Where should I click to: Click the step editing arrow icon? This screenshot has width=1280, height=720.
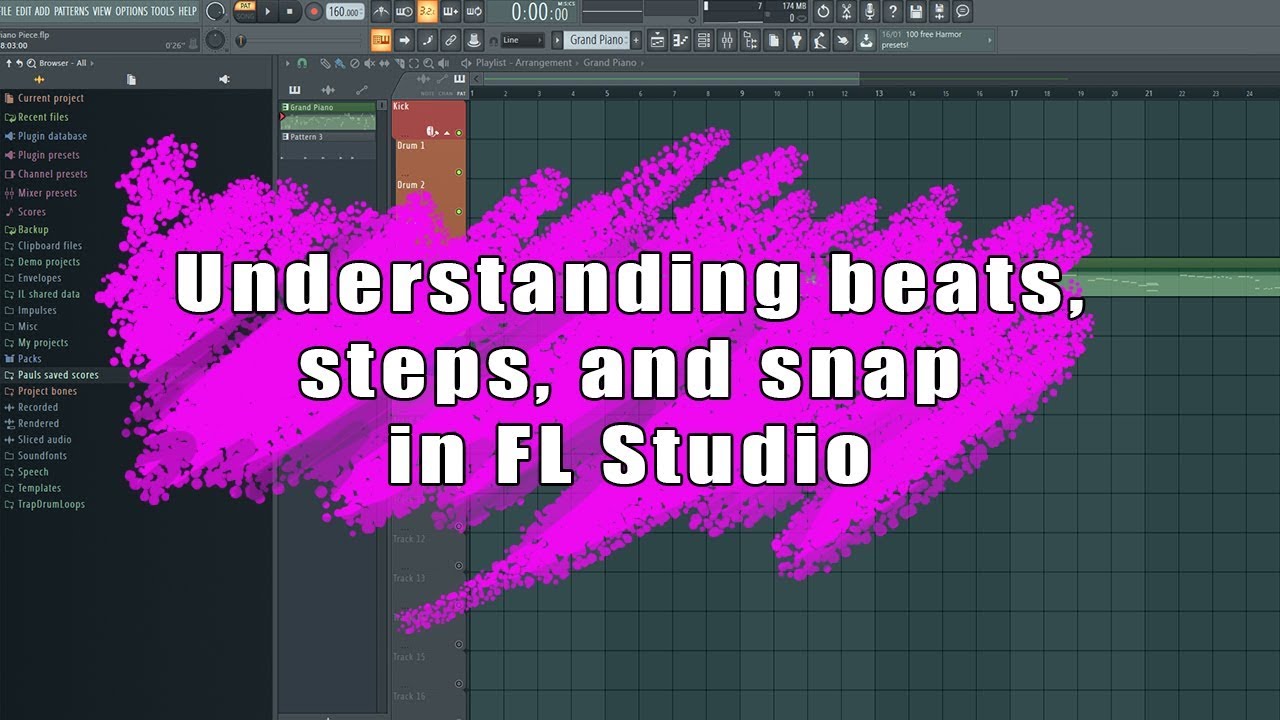tap(404, 40)
